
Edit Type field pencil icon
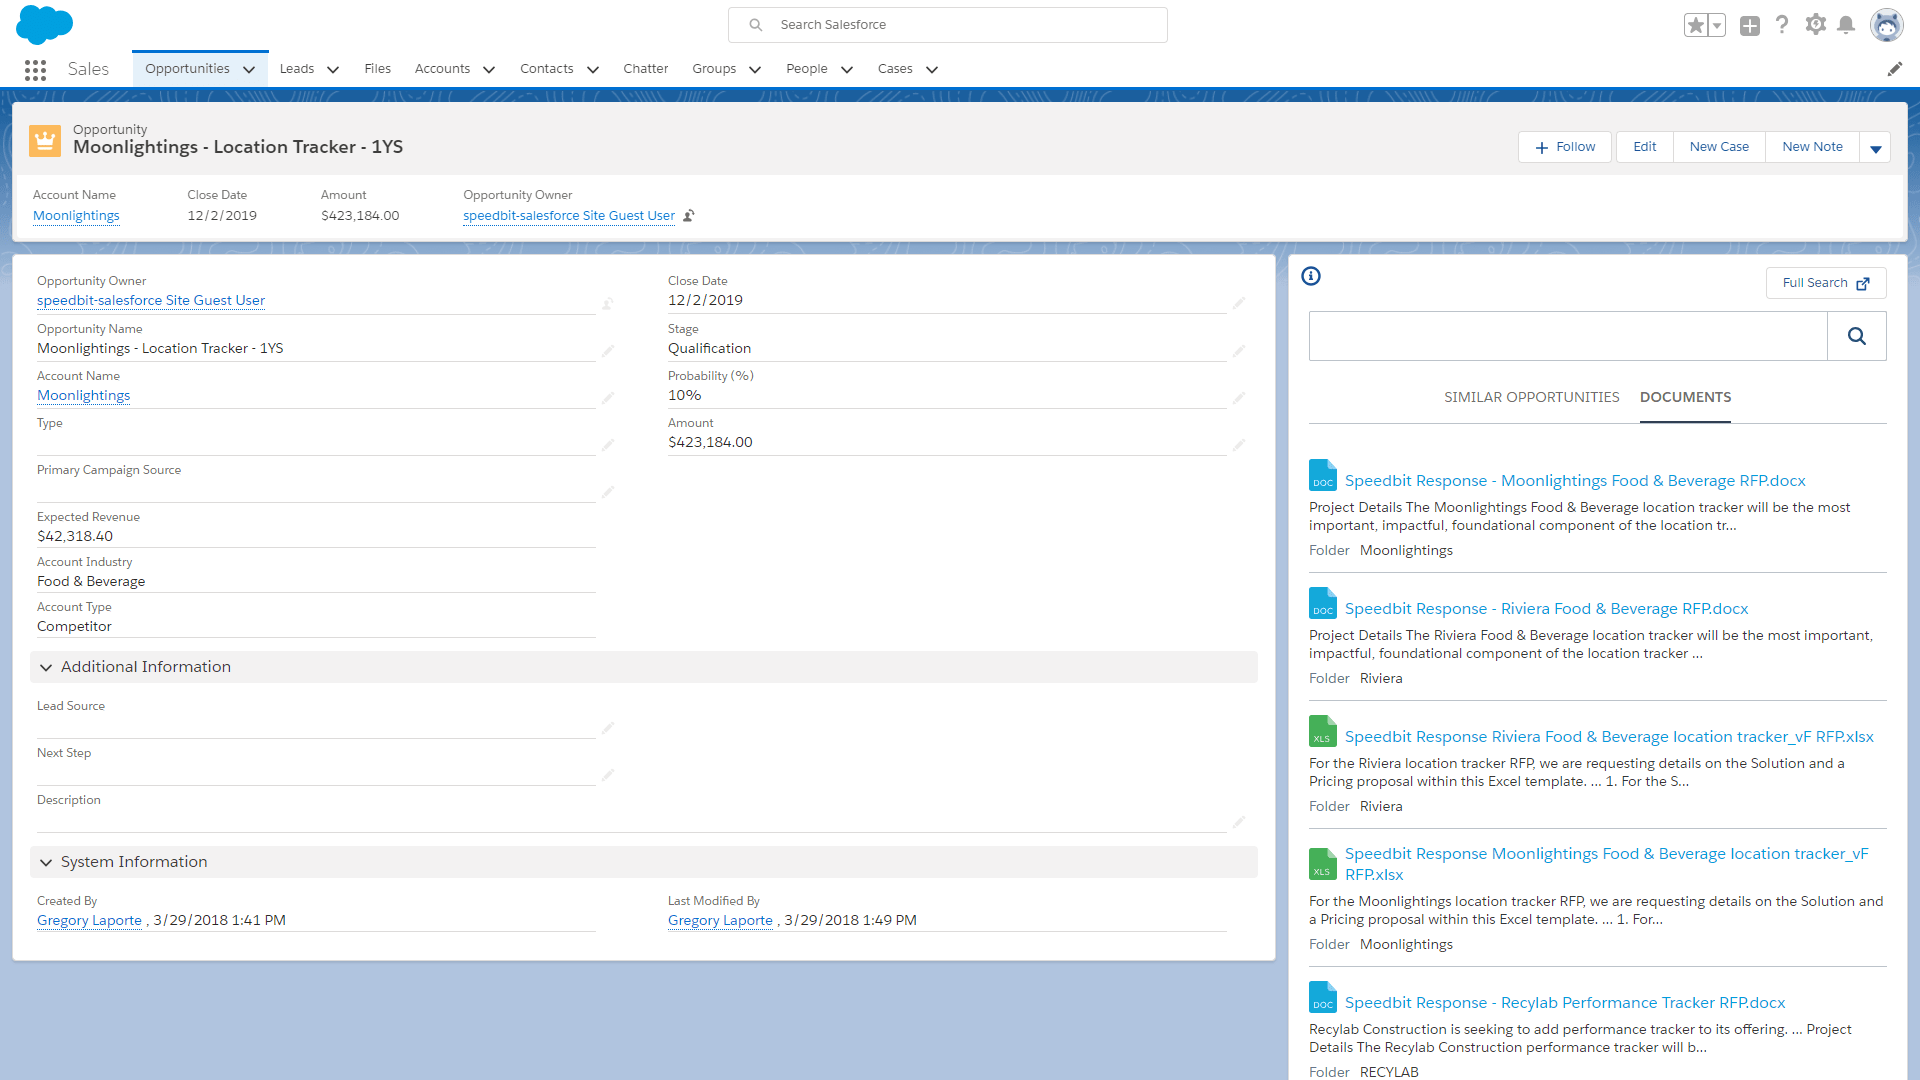pos(608,445)
